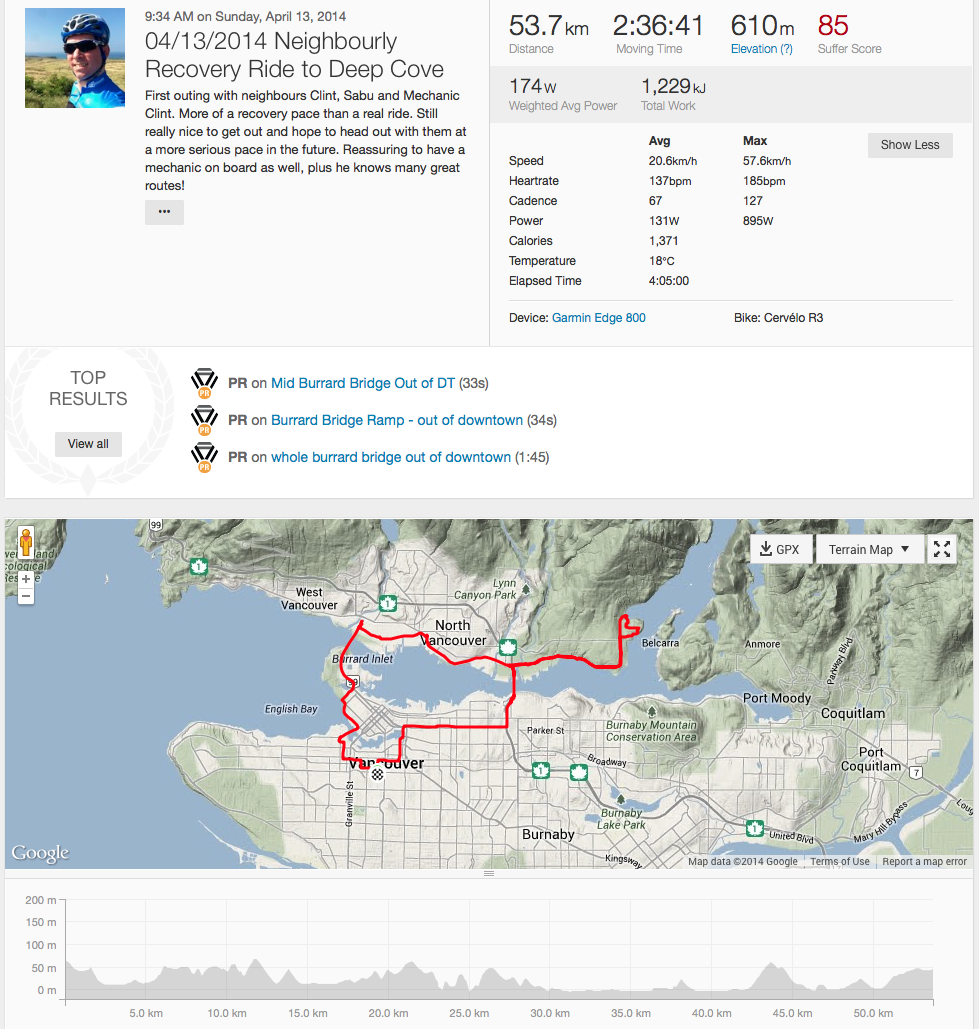Collapse stats with Show Less
The image size is (979, 1029).
(x=910, y=145)
